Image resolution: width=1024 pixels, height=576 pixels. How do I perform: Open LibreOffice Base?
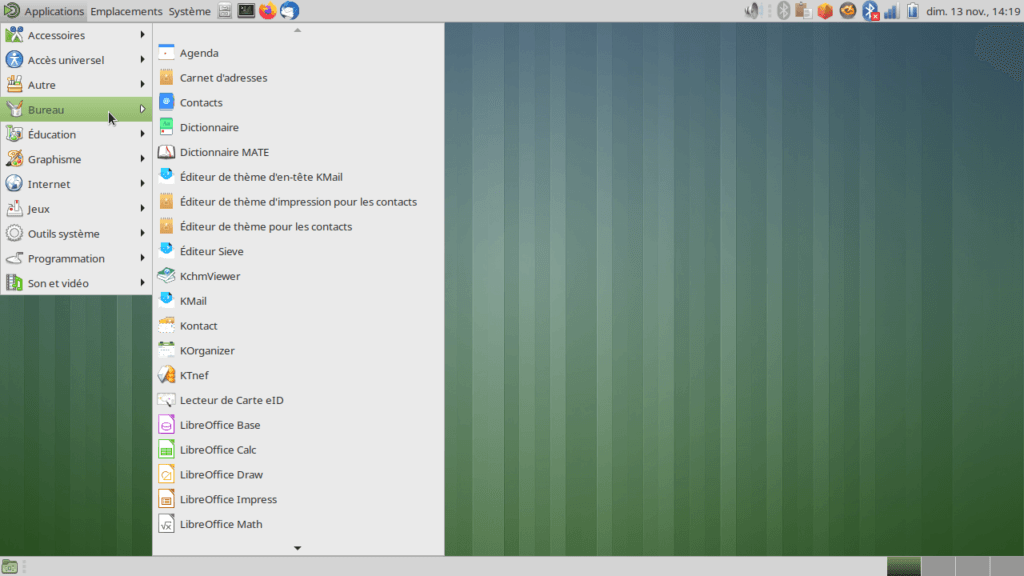(x=298, y=425)
